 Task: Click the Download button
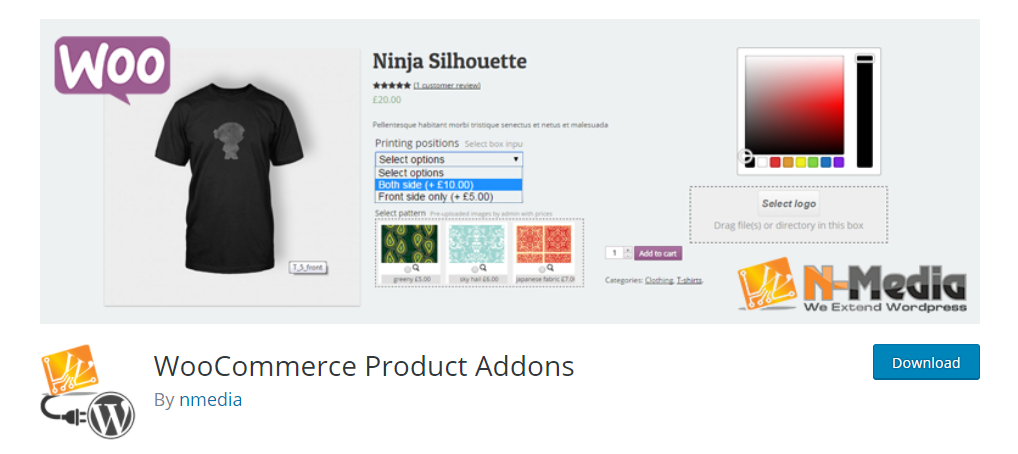coord(926,362)
